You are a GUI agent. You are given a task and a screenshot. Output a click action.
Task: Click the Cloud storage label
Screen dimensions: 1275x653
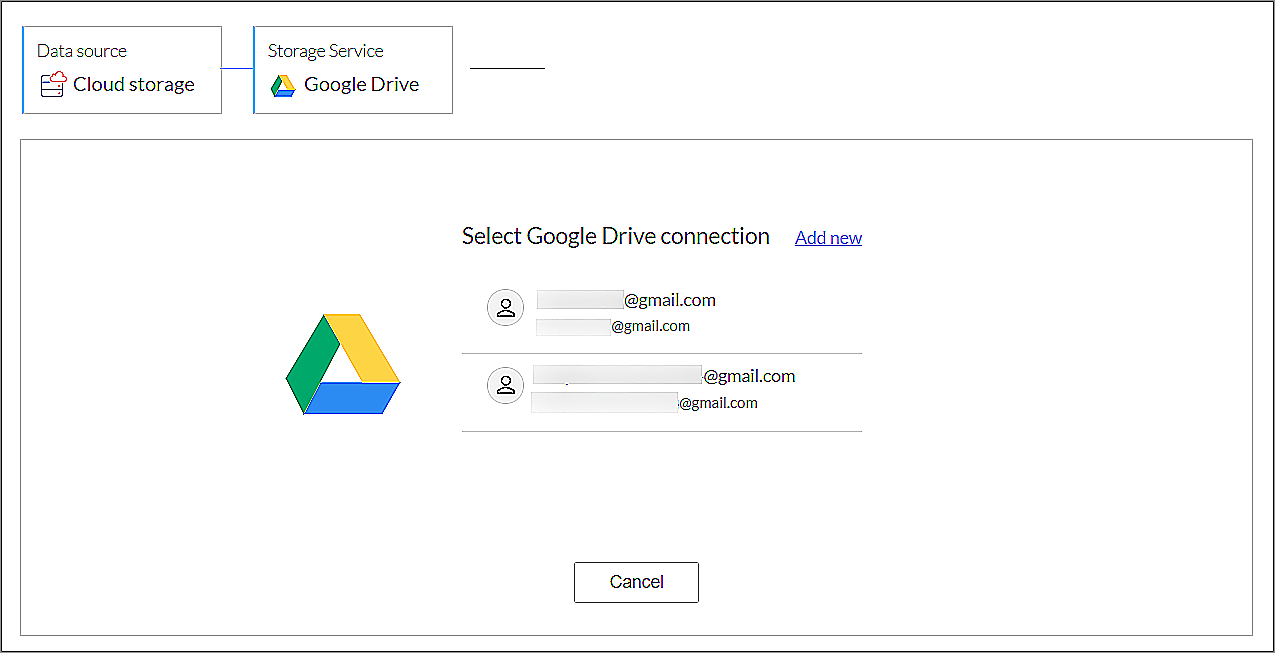[x=134, y=85]
